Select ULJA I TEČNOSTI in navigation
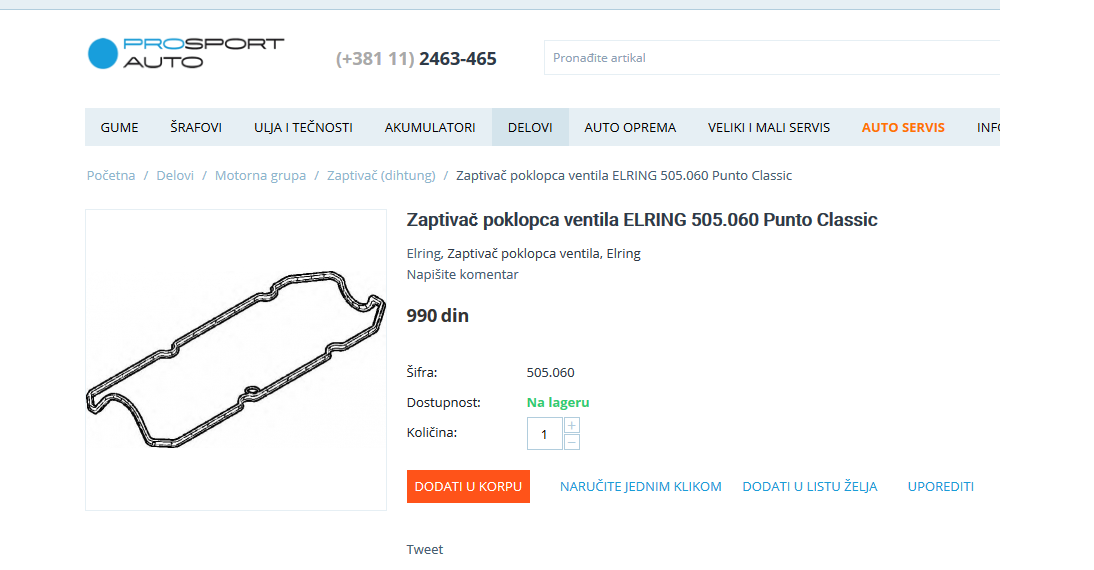This screenshot has height=570, width=1094. click(x=304, y=128)
